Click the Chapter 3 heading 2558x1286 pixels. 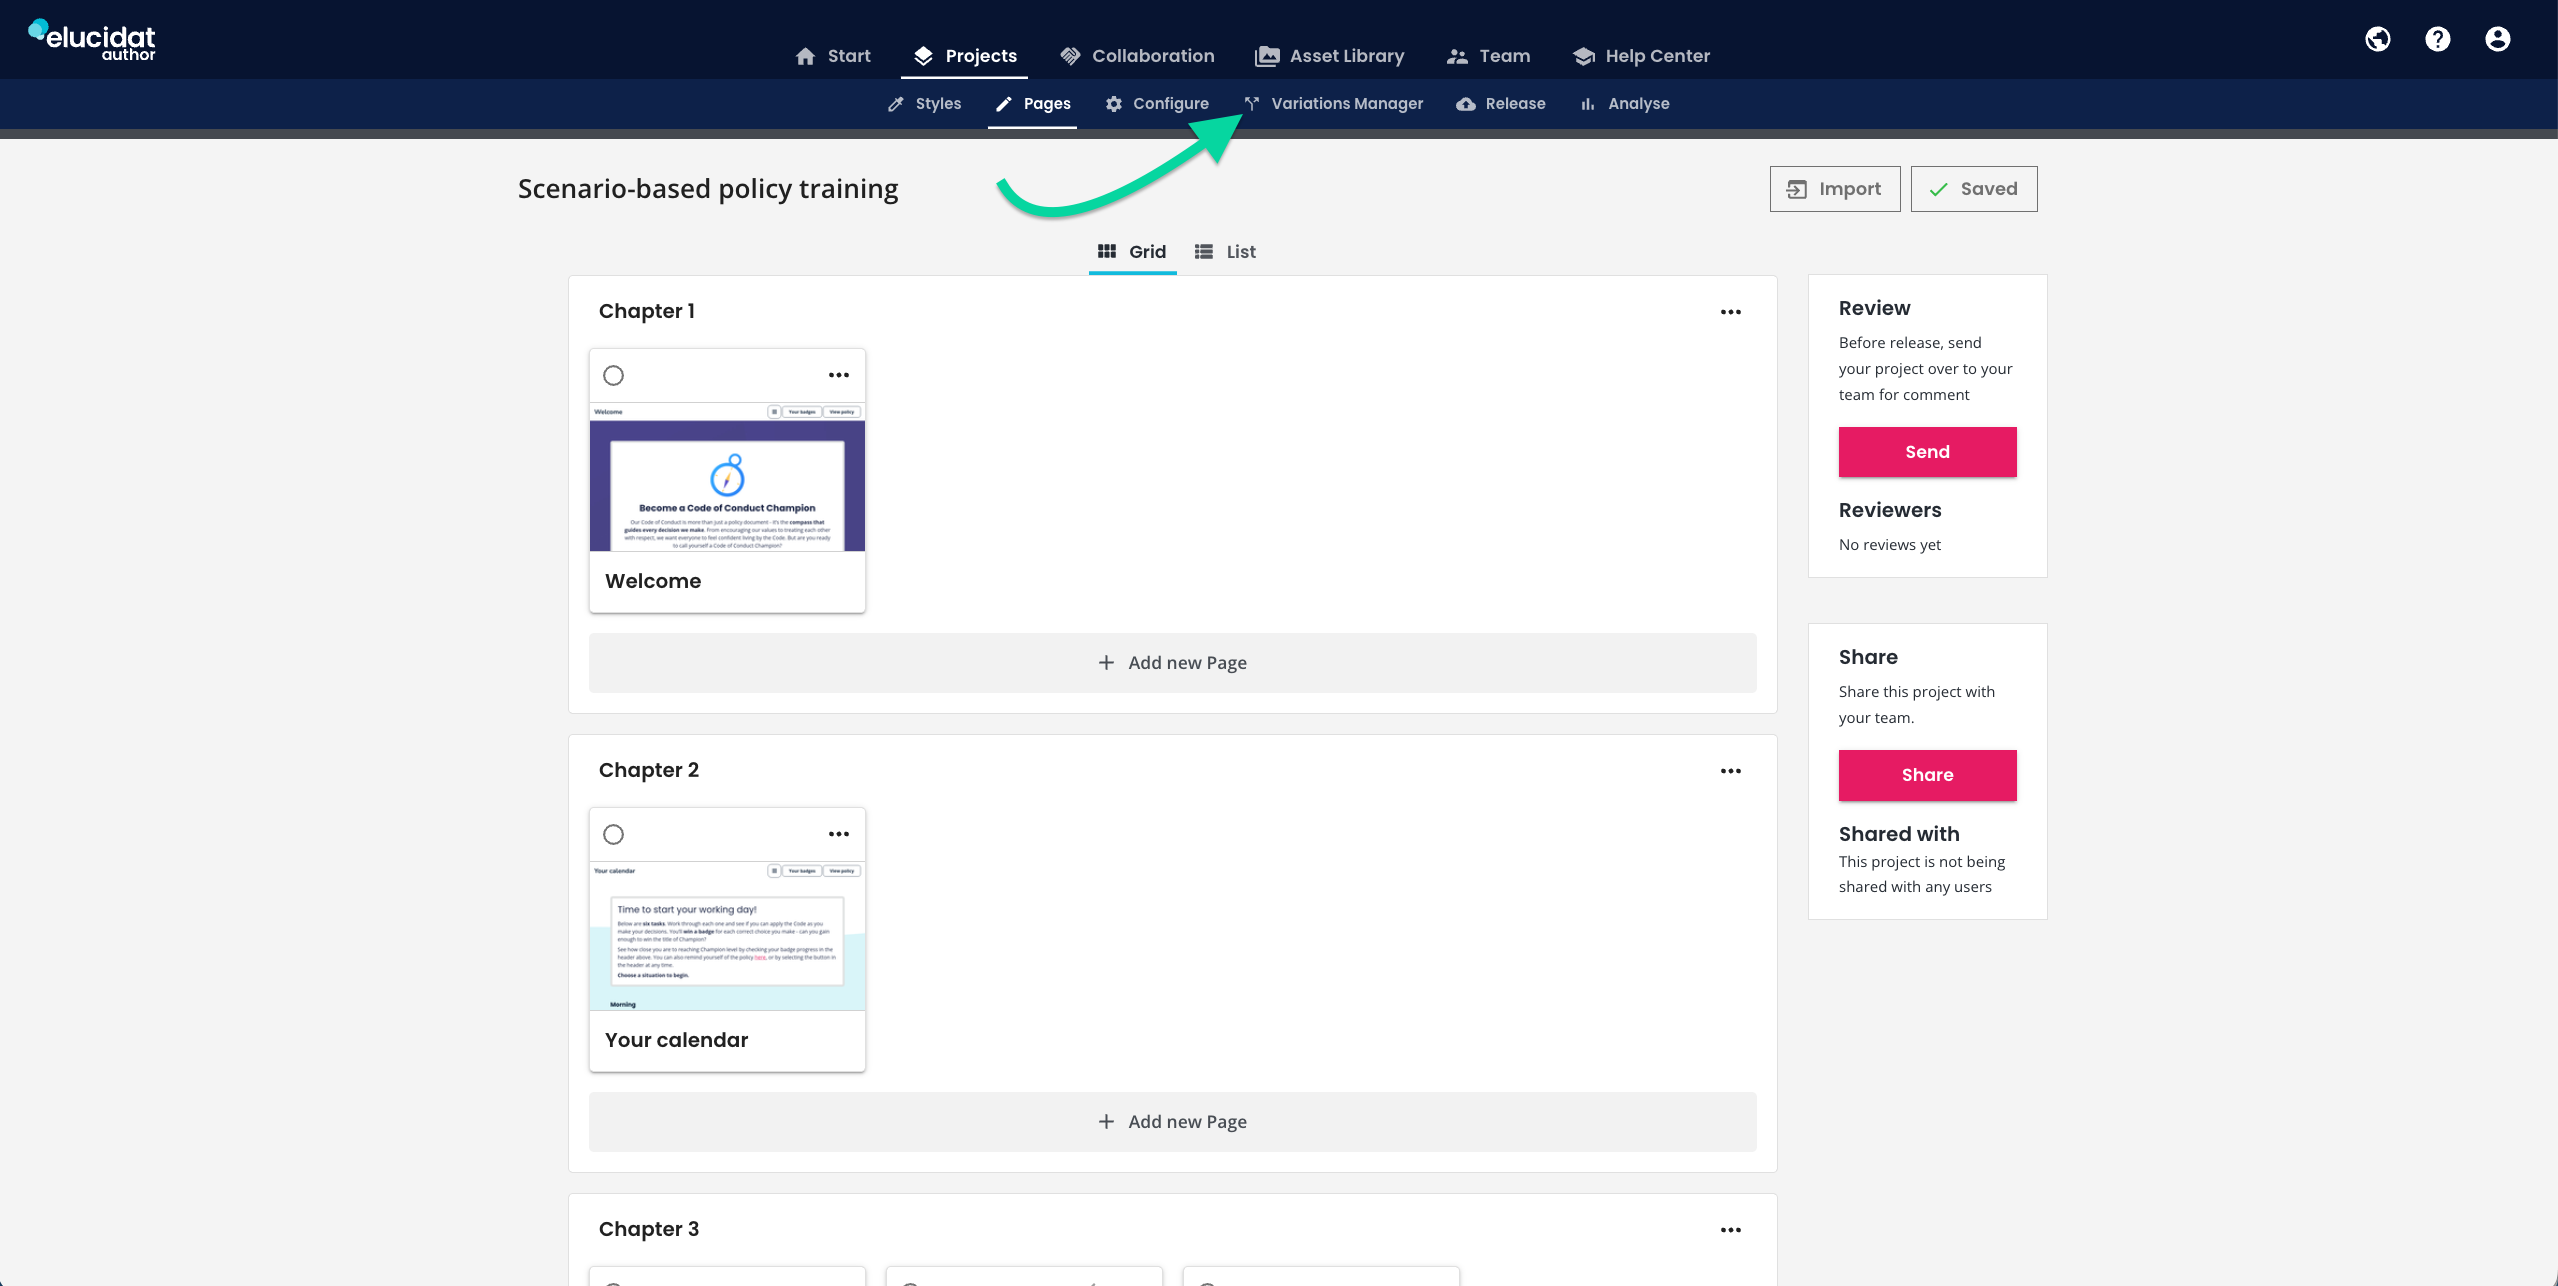click(649, 1229)
